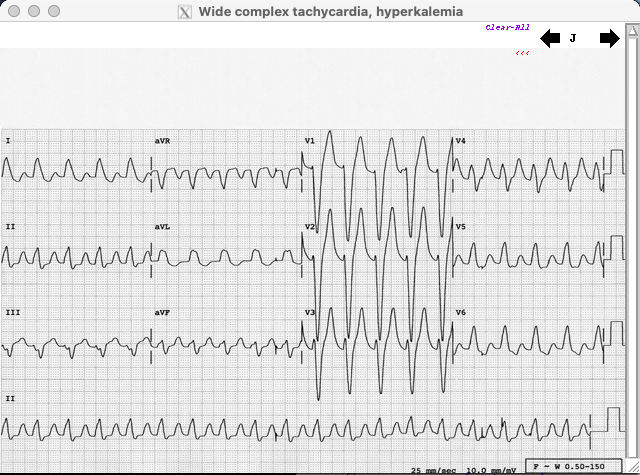
Task: Click the 10.0 mm/mV gain text
Action: [489, 469]
